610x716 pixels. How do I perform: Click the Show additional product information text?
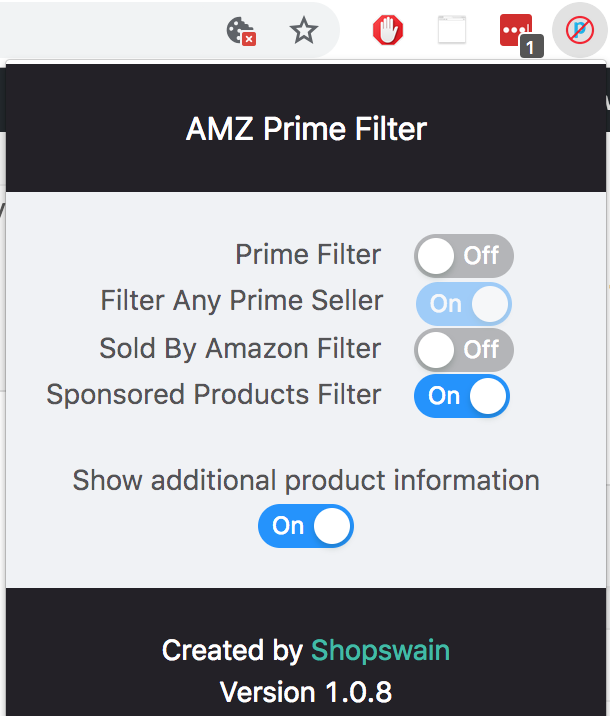(306, 480)
